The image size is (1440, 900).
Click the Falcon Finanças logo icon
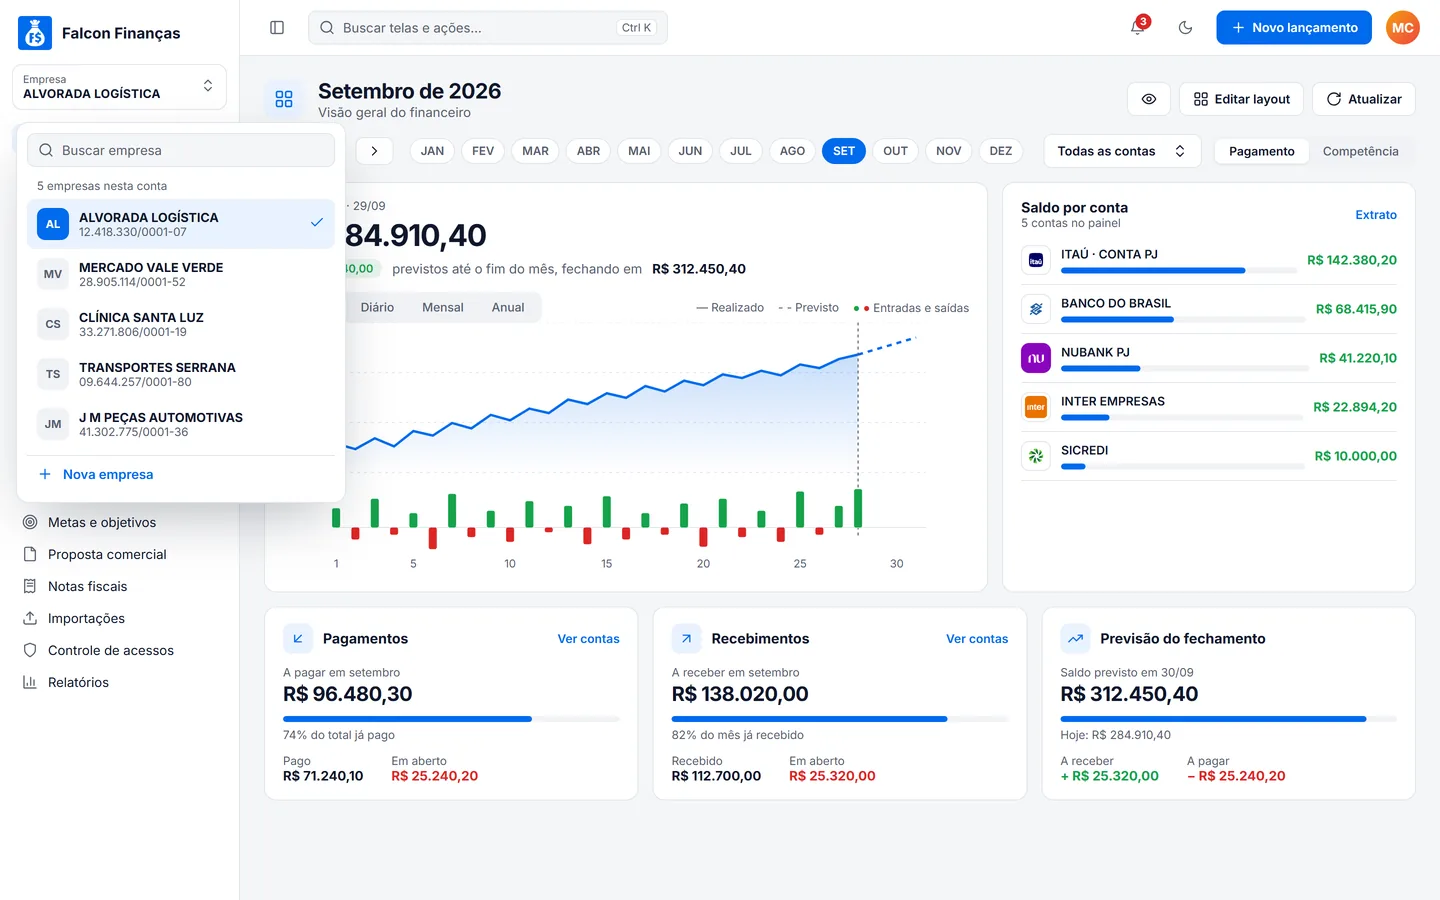coord(35,33)
